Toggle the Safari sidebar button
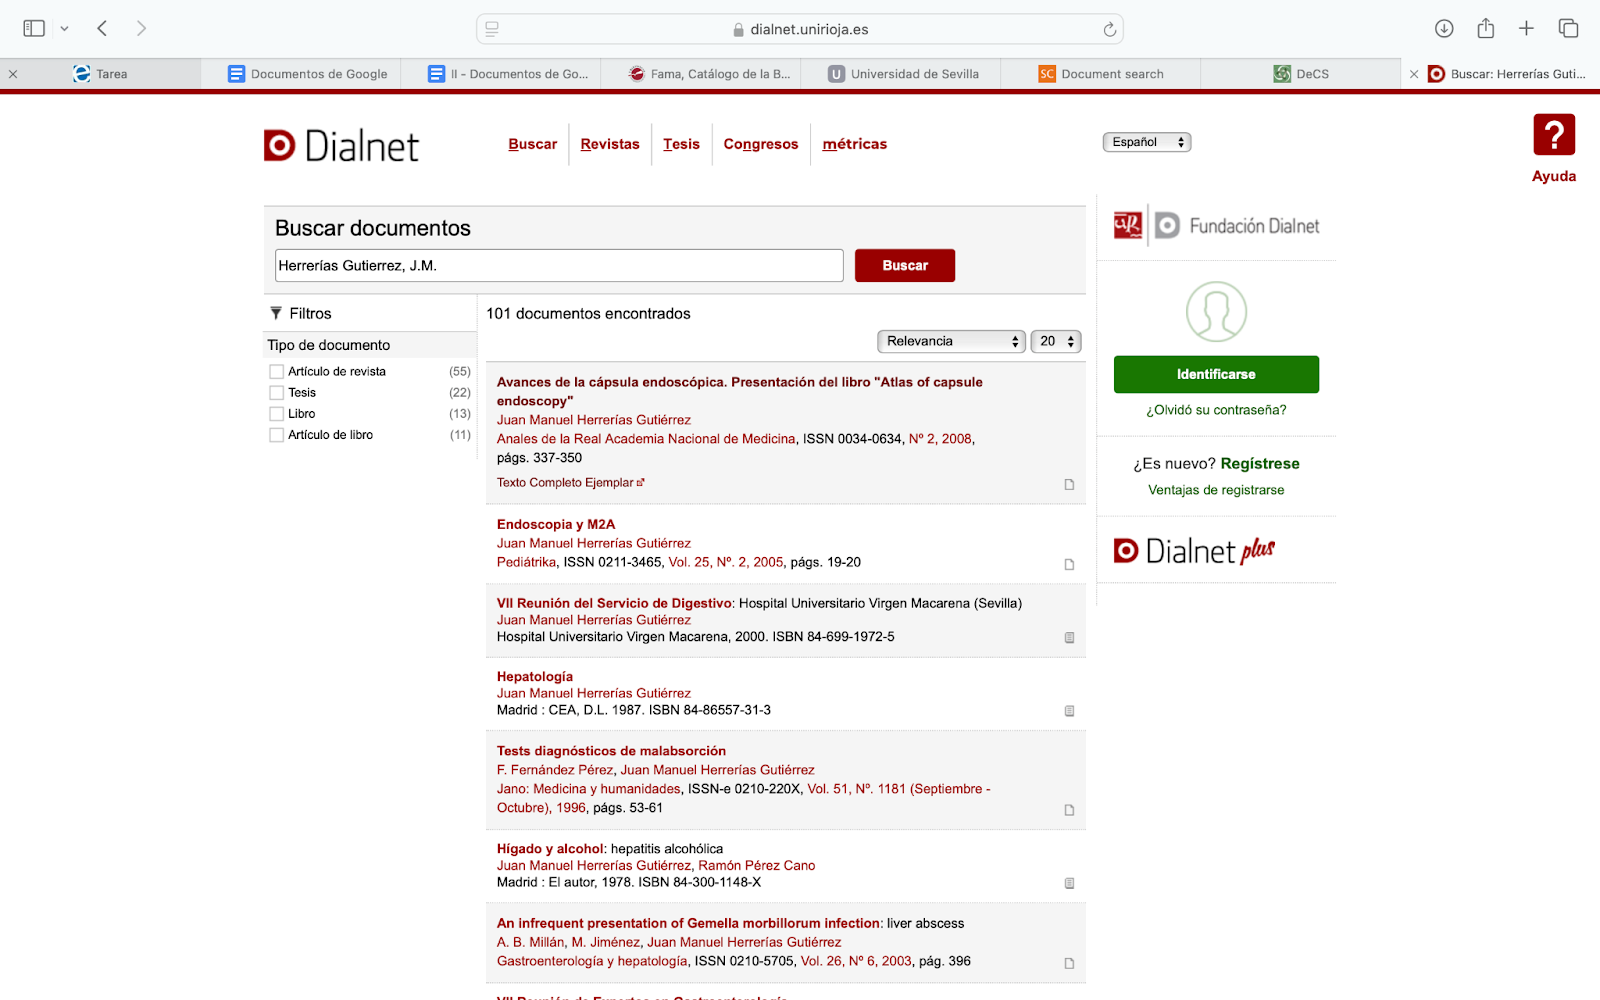This screenshot has height=1000, width=1600. pyautogui.click(x=34, y=29)
